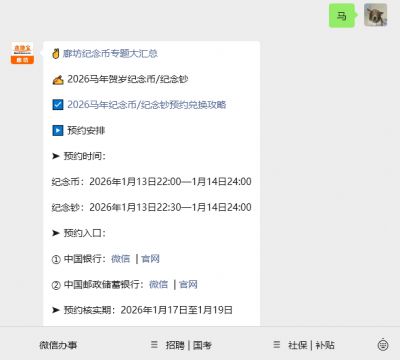The image size is (400, 360).
Task: Select the 预约时间： heading text
Action: coord(85,156)
